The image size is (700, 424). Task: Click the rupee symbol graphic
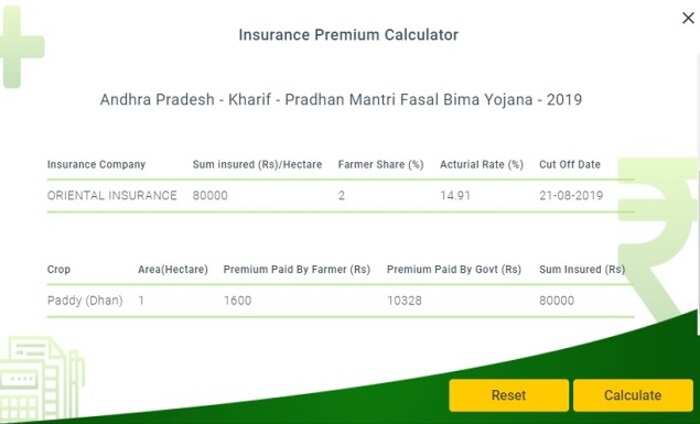(656, 239)
